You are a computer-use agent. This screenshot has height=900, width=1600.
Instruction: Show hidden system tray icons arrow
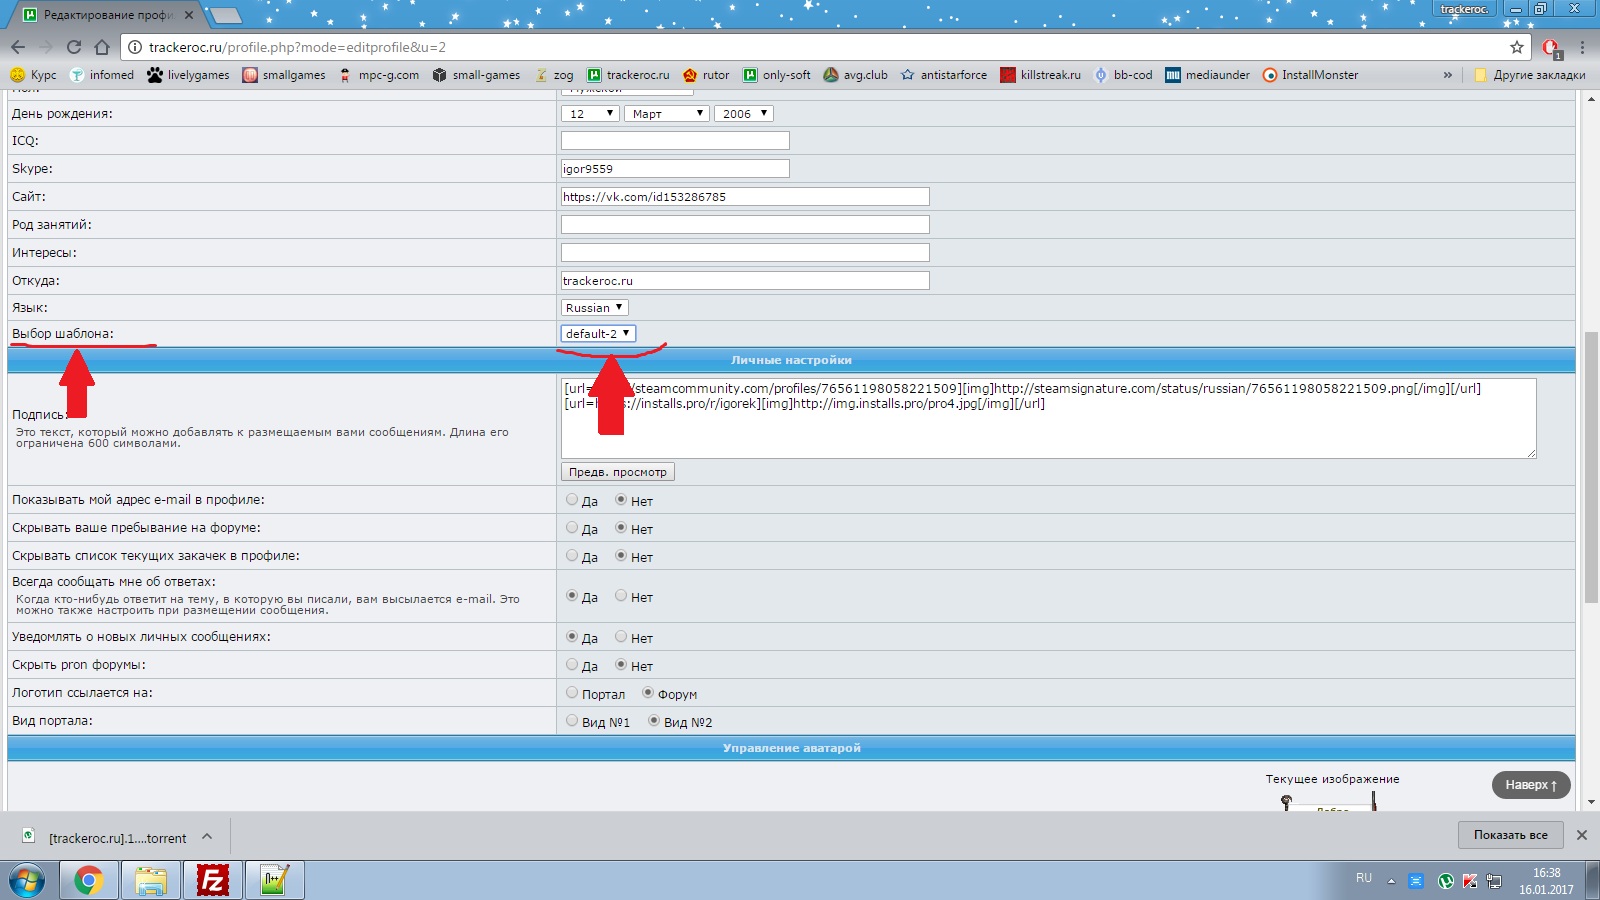coord(1390,881)
